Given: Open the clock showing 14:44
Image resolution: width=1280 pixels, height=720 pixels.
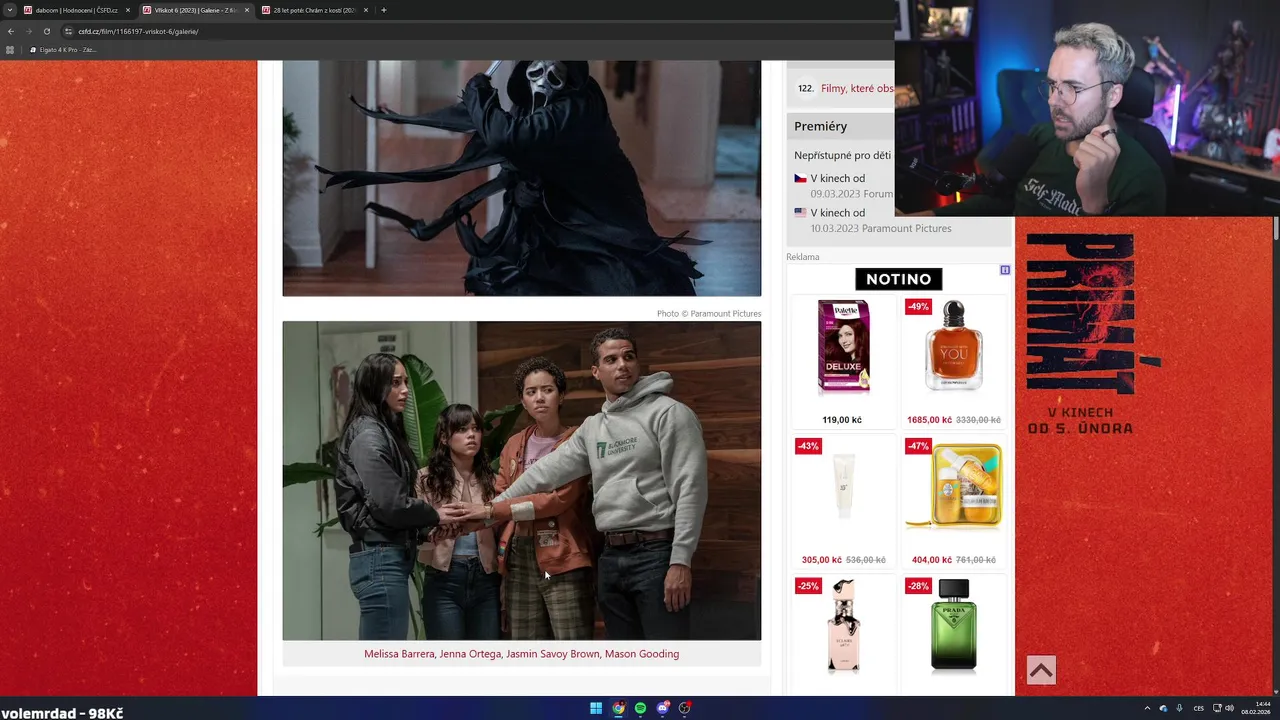Looking at the screenshot, I should pyautogui.click(x=1257, y=708).
